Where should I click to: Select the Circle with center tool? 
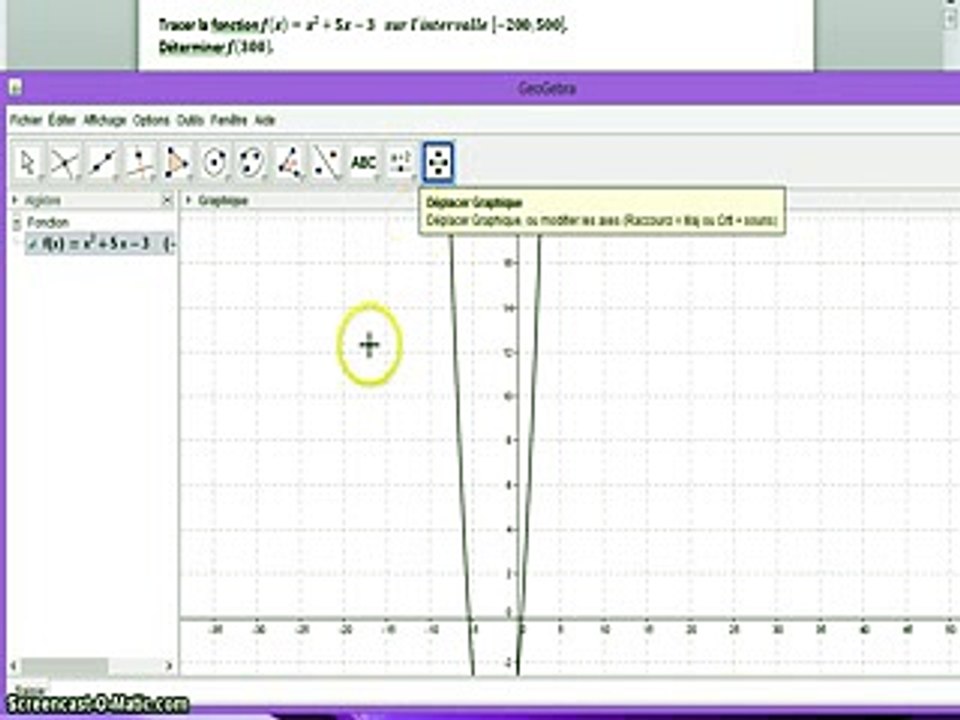[x=214, y=163]
